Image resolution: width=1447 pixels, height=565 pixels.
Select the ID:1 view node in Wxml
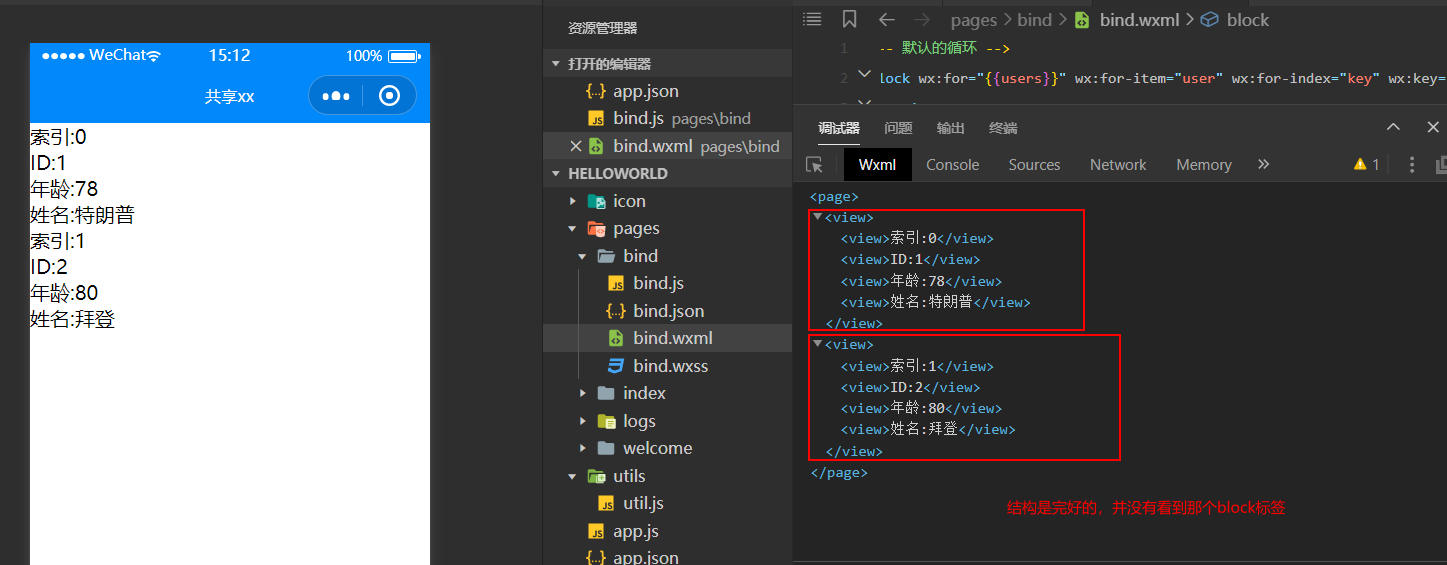(910, 260)
